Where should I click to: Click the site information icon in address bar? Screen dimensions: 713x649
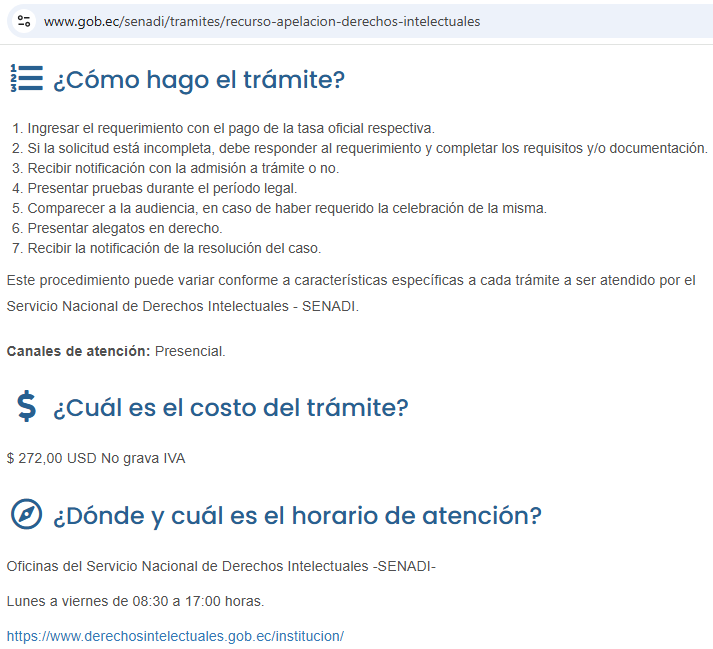pos(24,21)
